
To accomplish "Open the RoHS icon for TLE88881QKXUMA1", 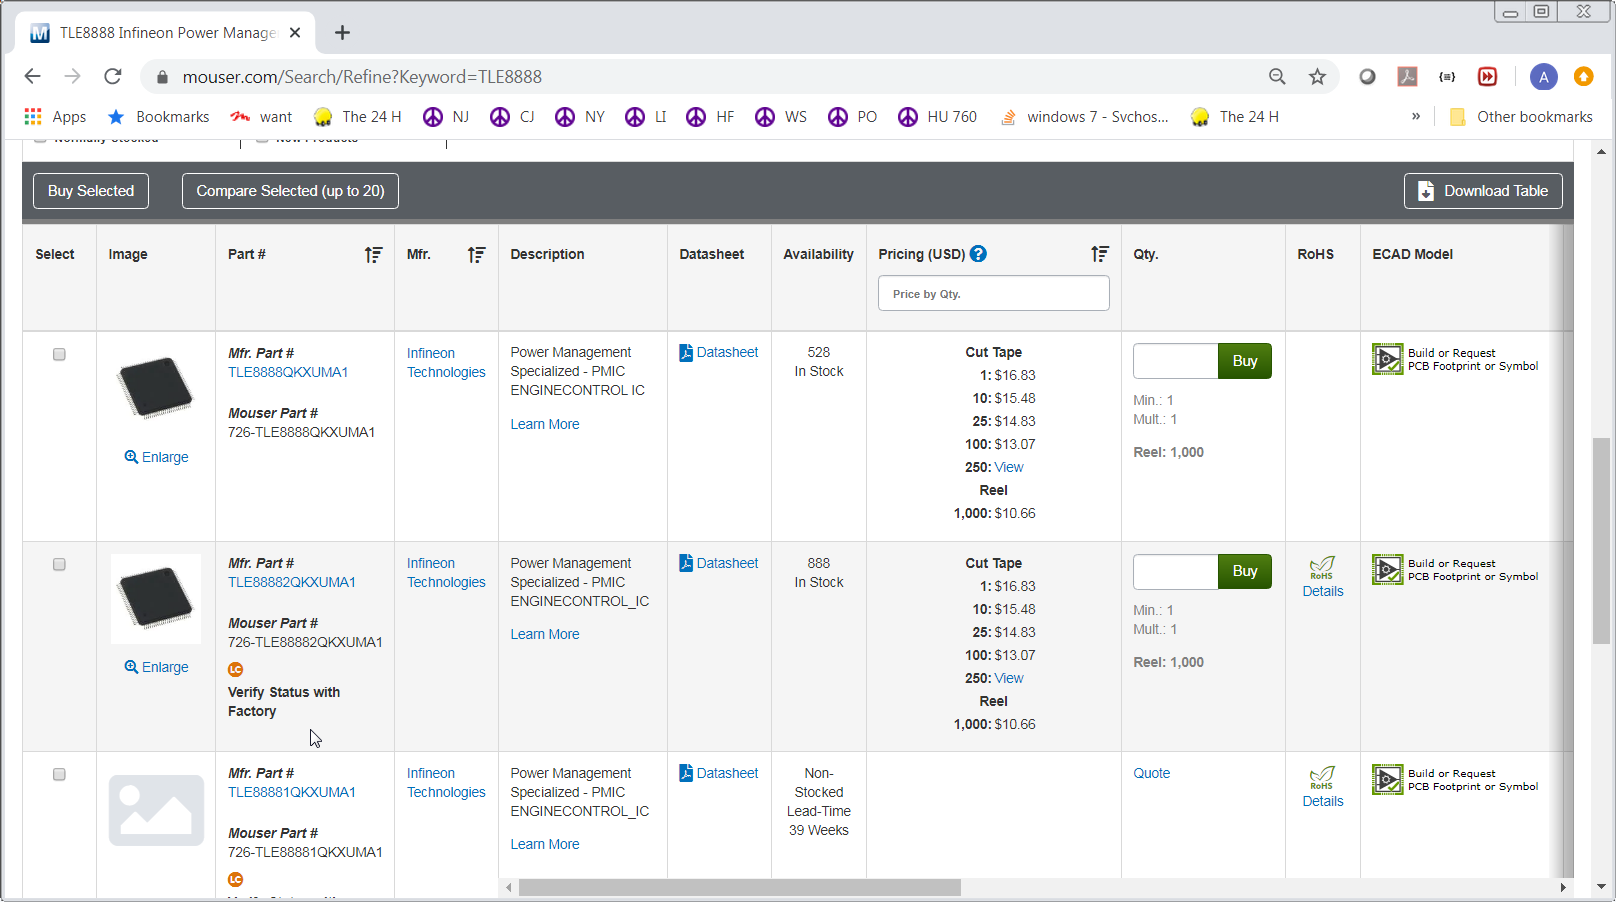I will (x=1322, y=778).
